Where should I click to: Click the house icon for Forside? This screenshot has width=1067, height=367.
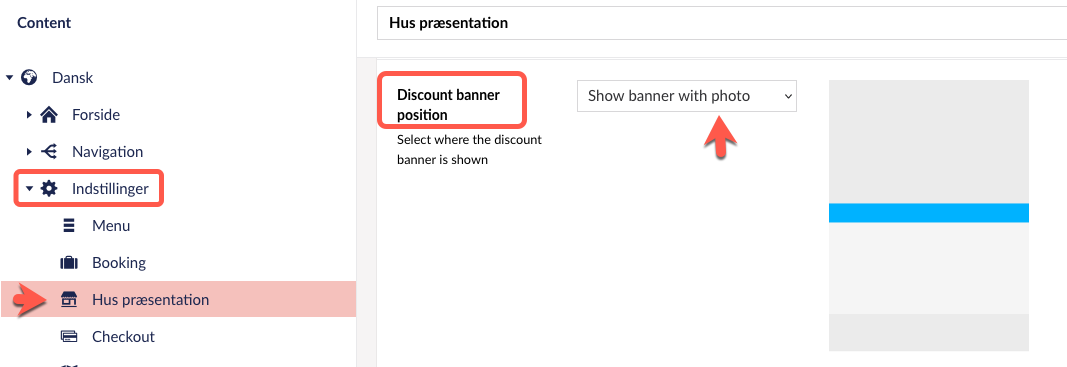coord(49,114)
